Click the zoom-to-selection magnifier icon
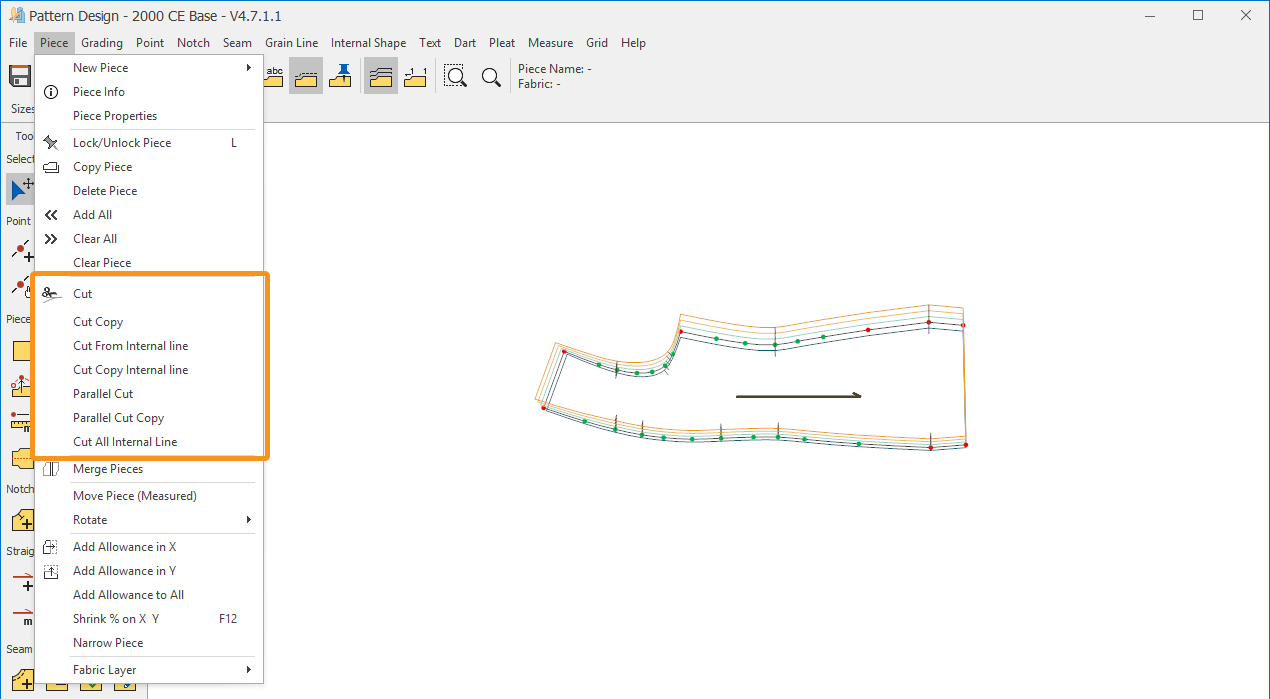The height and width of the screenshot is (699, 1270). click(x=455, y=77)
